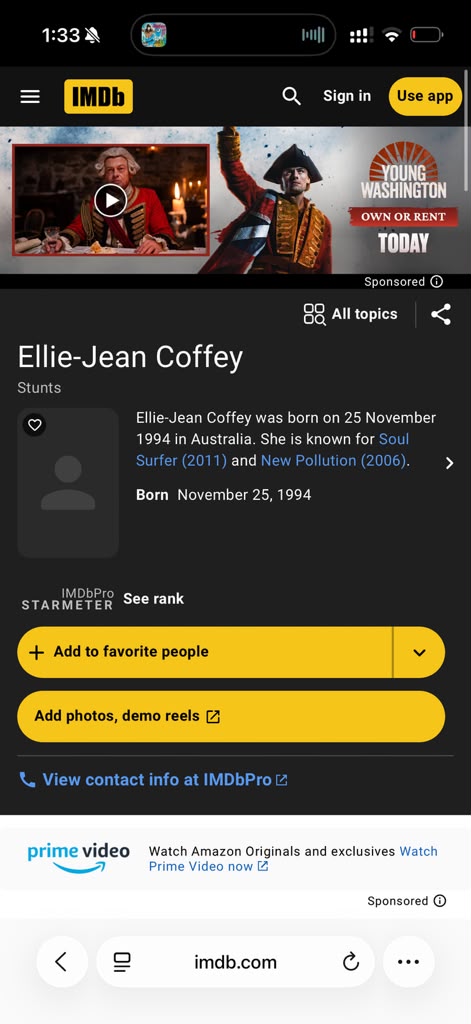The height and width of the screenshot is (1024, 471).
Task: Open the search magnifier icon
Action: [x=291, y=97]
